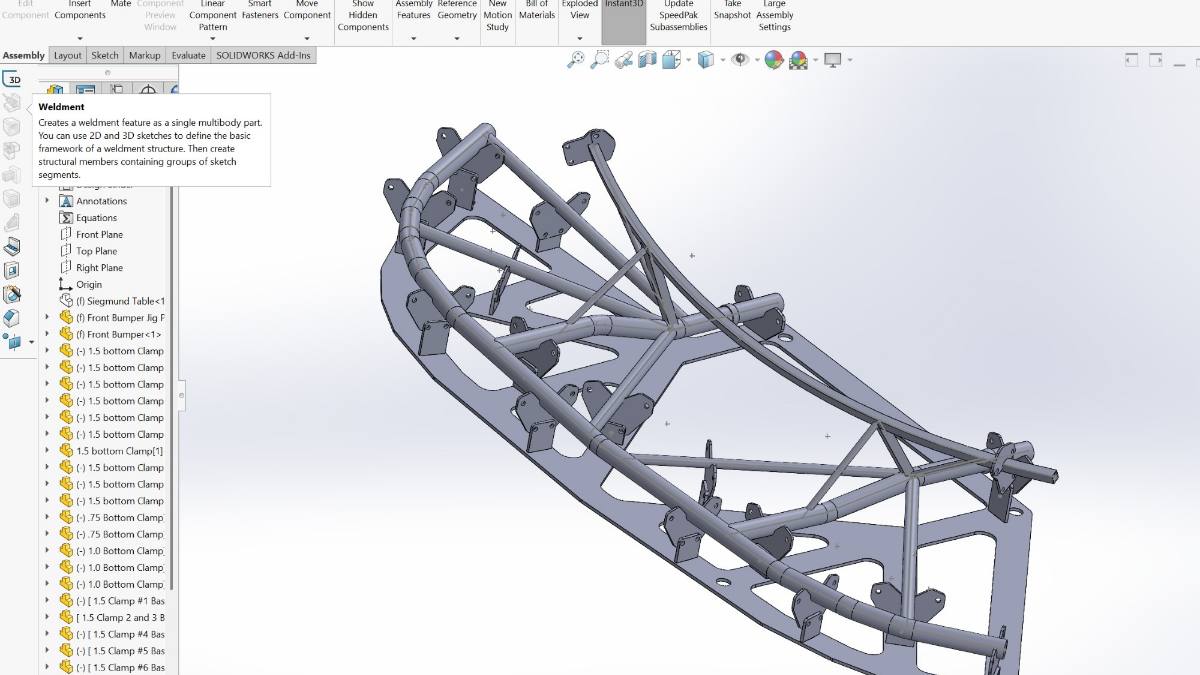Click the Mate button
1200x675 pixels.
click(121, 5)
